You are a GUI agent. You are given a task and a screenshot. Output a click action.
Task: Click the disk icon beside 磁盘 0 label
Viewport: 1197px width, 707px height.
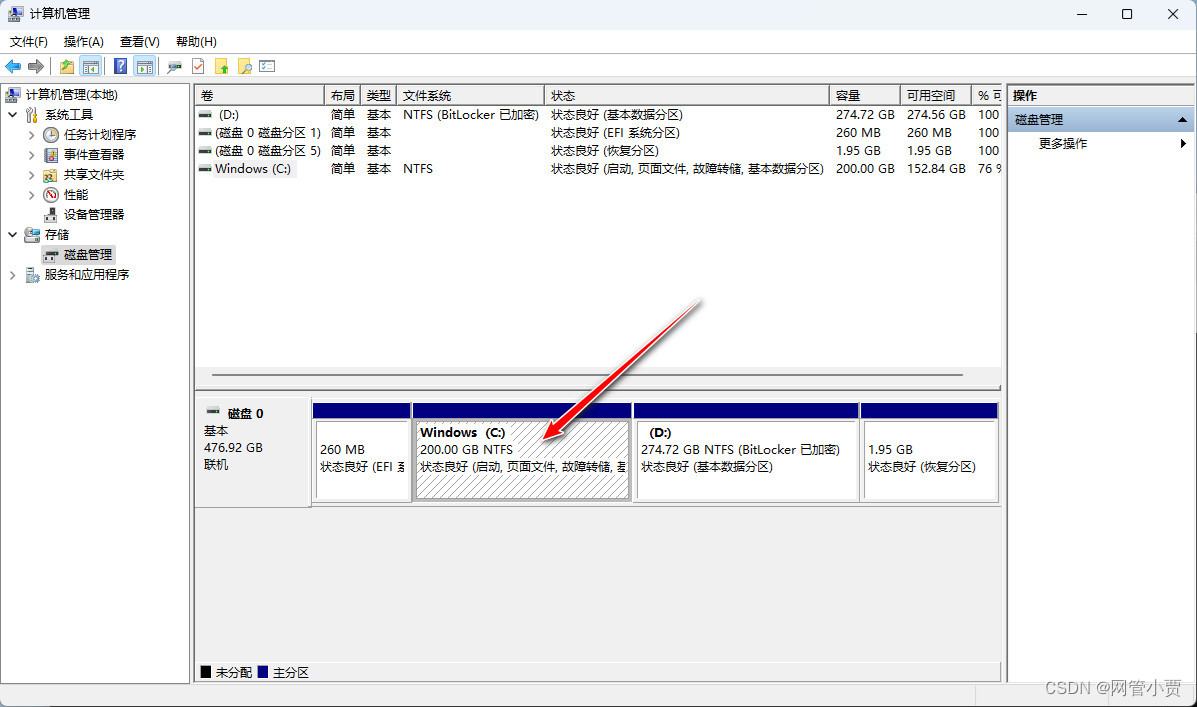coord(213,411)
